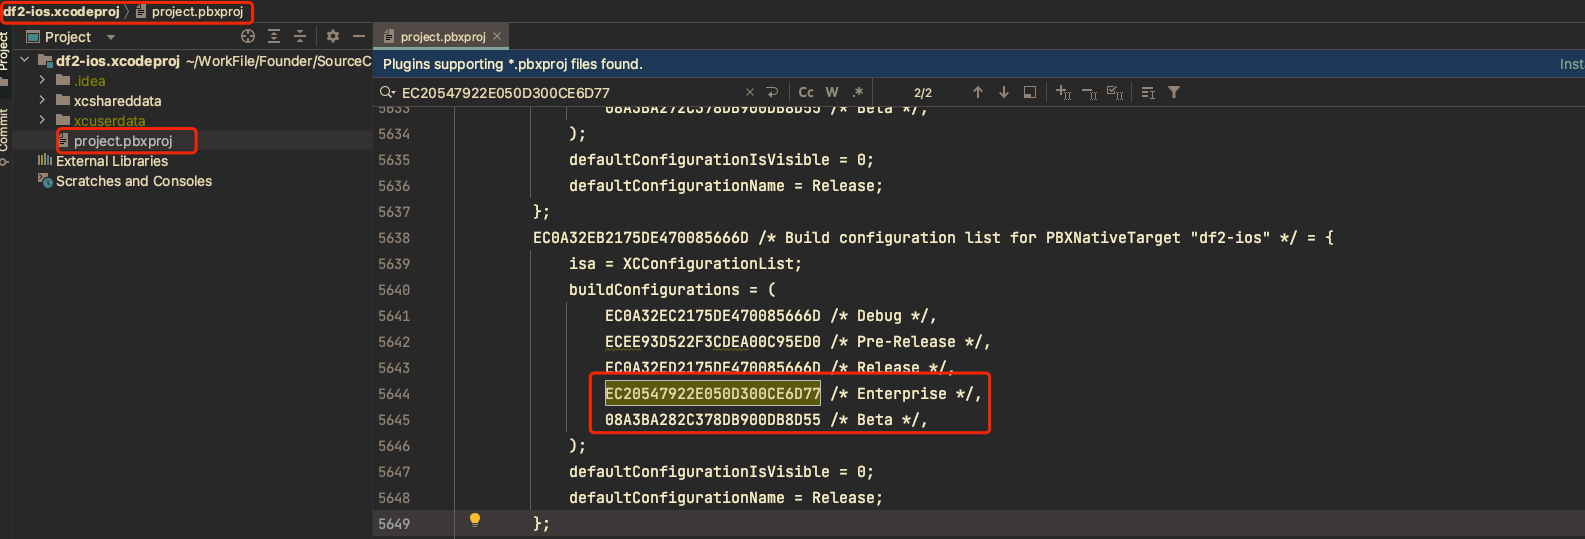The width and height of the screenshot is (1585, 539).
Task: Toggle Match Case in find bar
Action: [806, 92]
